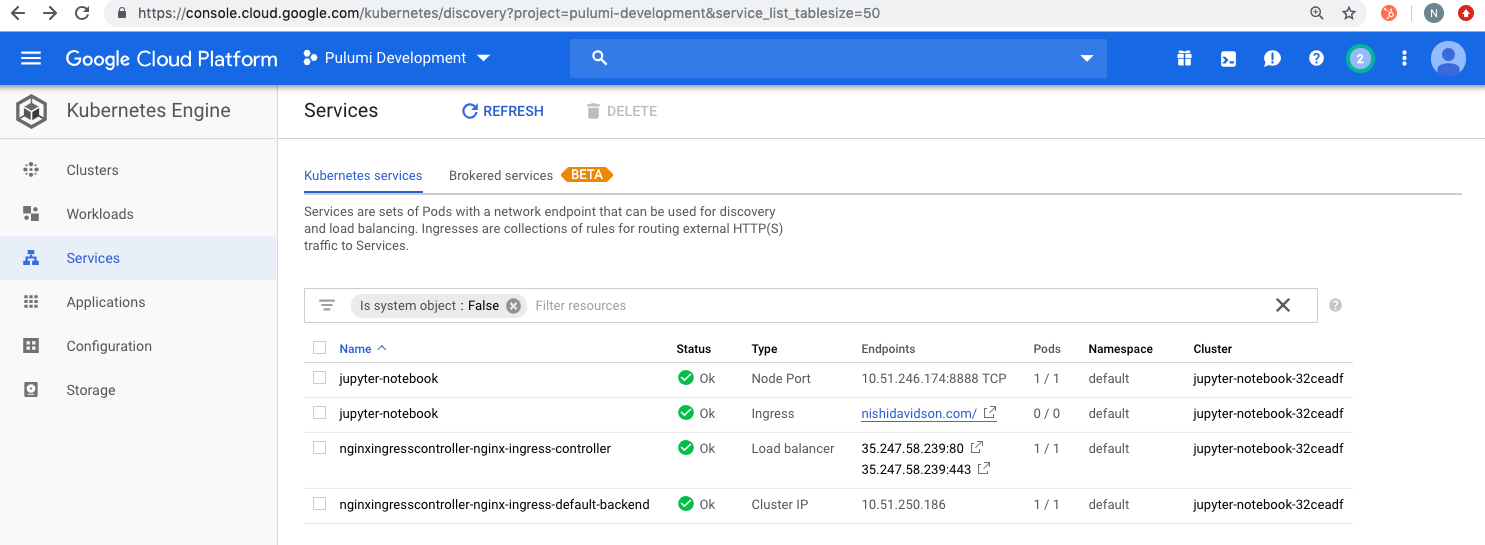Click the Clusters sidebar icon
This screenshot has height=545, width=1485.
(x=31, y=170)
